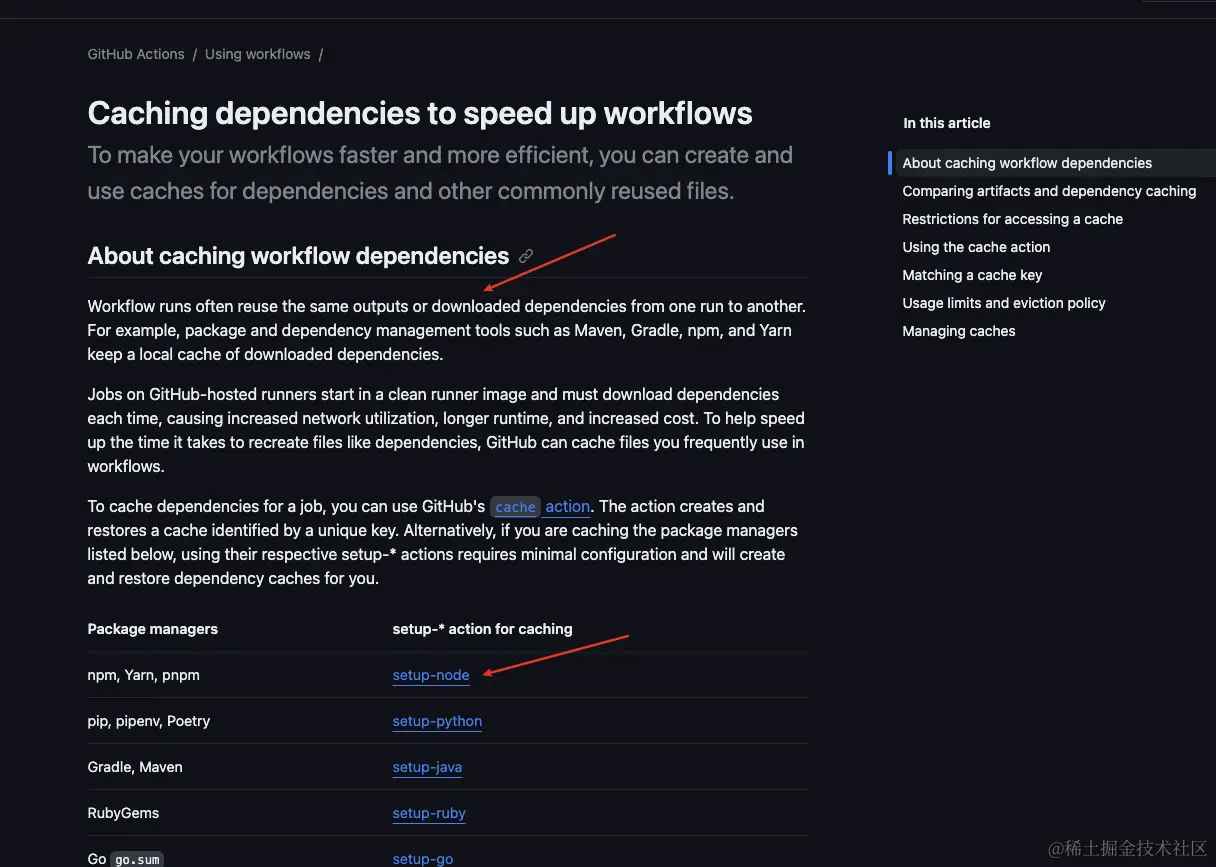The image size is (1216, 867).
Task: Jump to 'Comparing artifacts and dependency caching'
Action: tap(1049, 191)
